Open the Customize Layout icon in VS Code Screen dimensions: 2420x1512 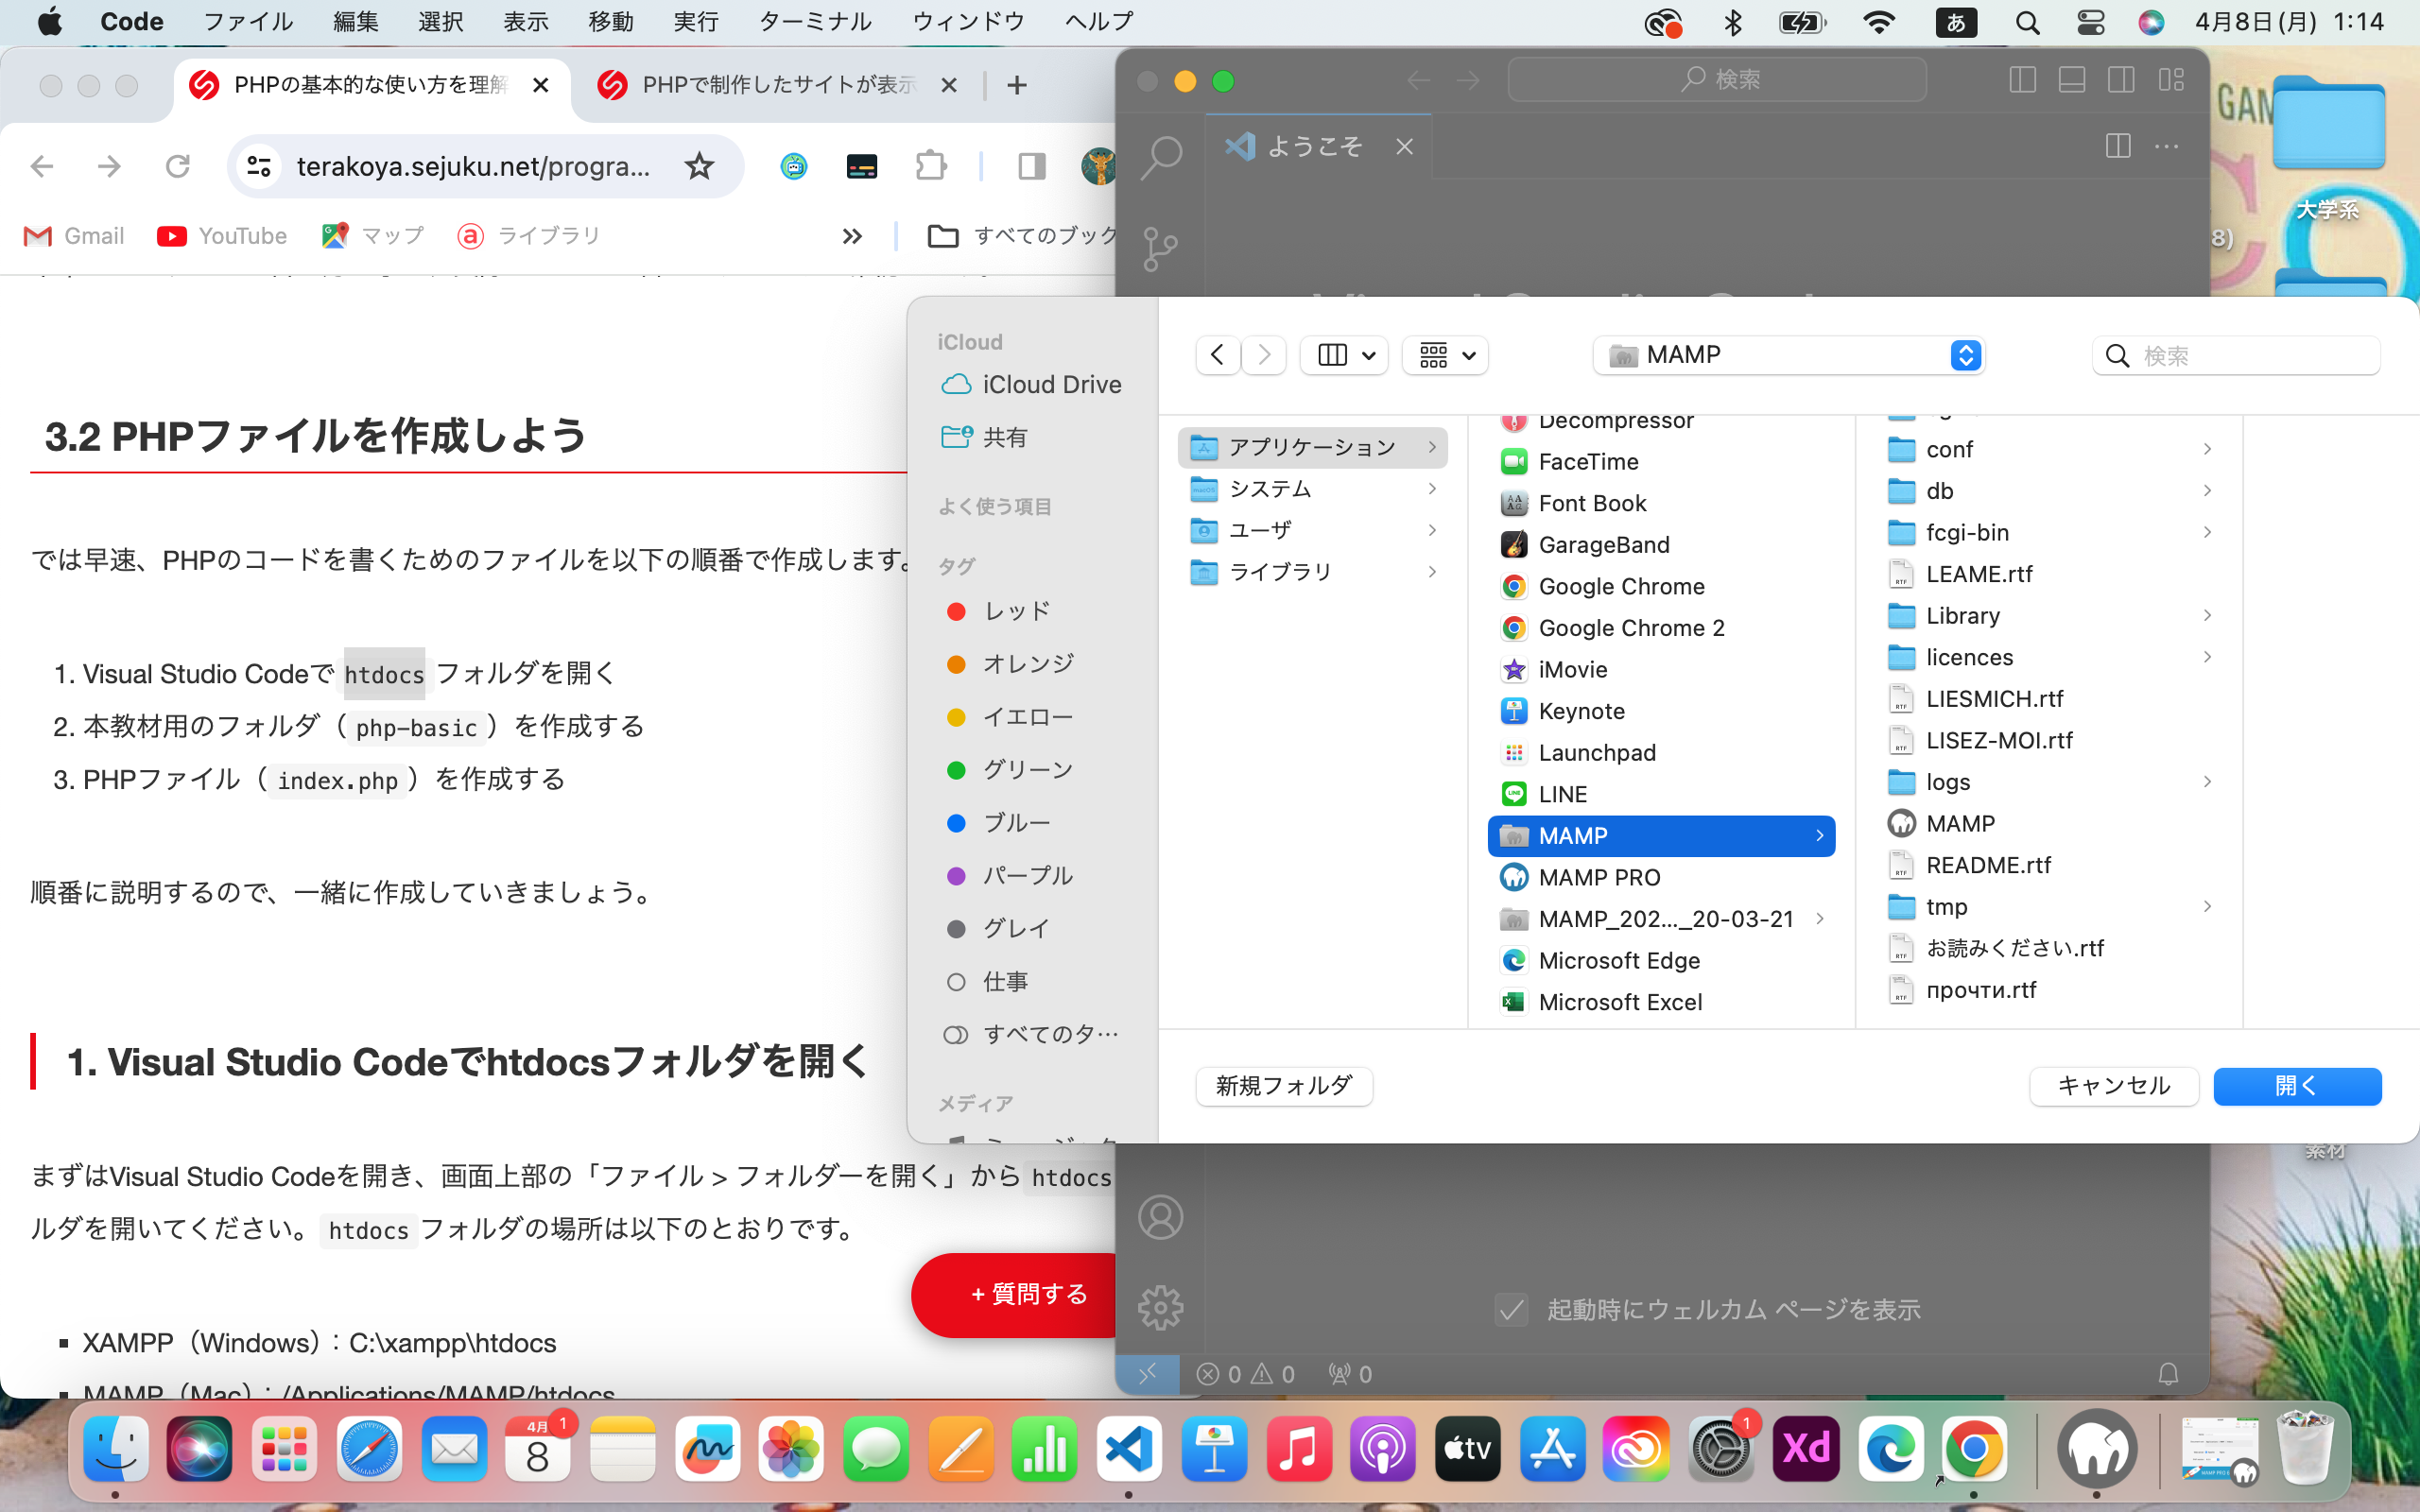[2171, 80]
